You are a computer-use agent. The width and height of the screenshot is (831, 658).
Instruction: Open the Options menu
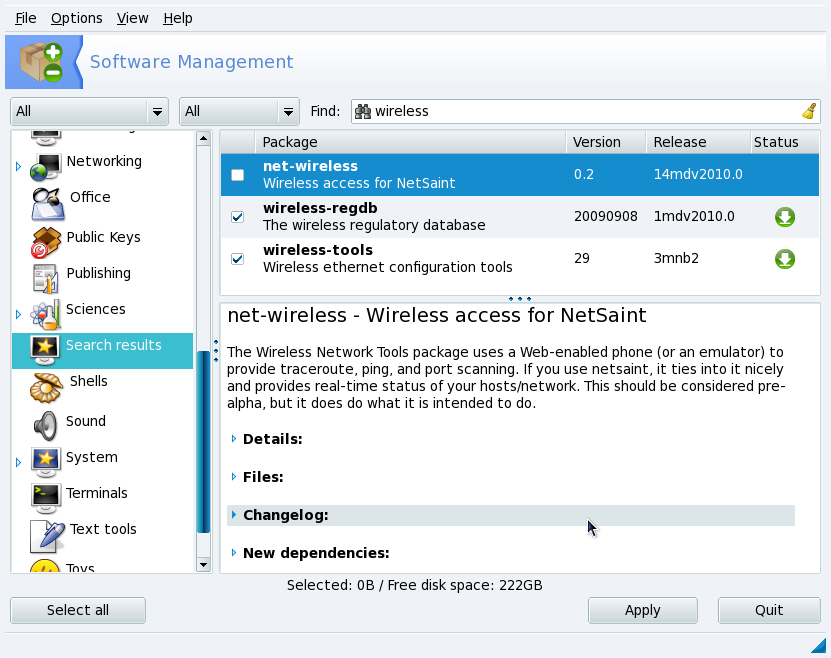[76, 19]
